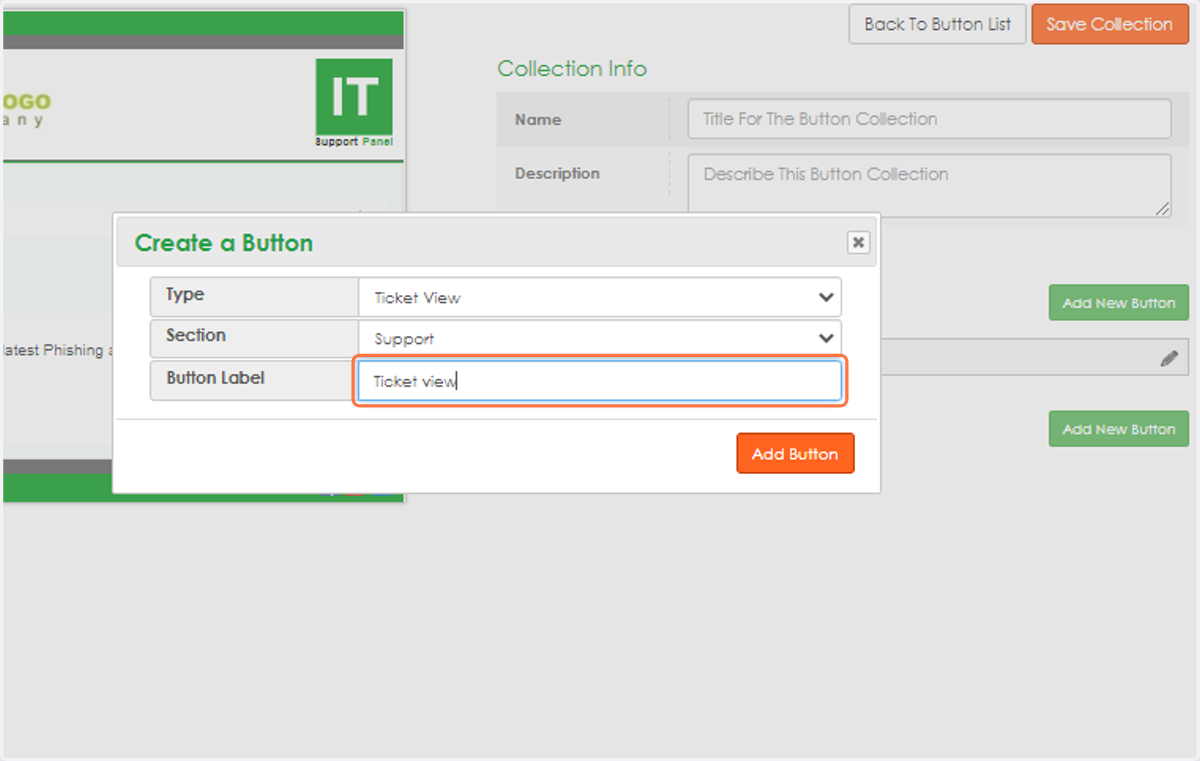Open the Type dropdown showing Ticket View
The width and height of the screenshot is (1200, 761).
pos(599,297)
